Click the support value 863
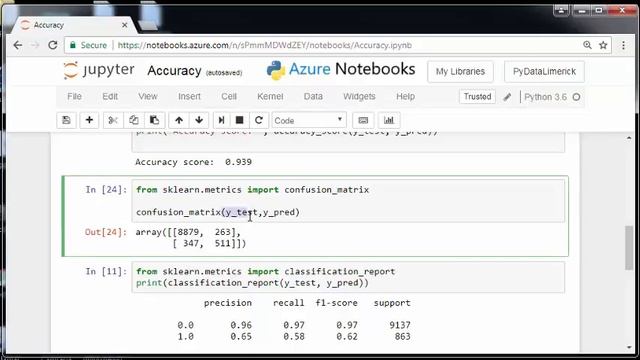This screenshot has width=640, height=360. click(x=402, y=336)
